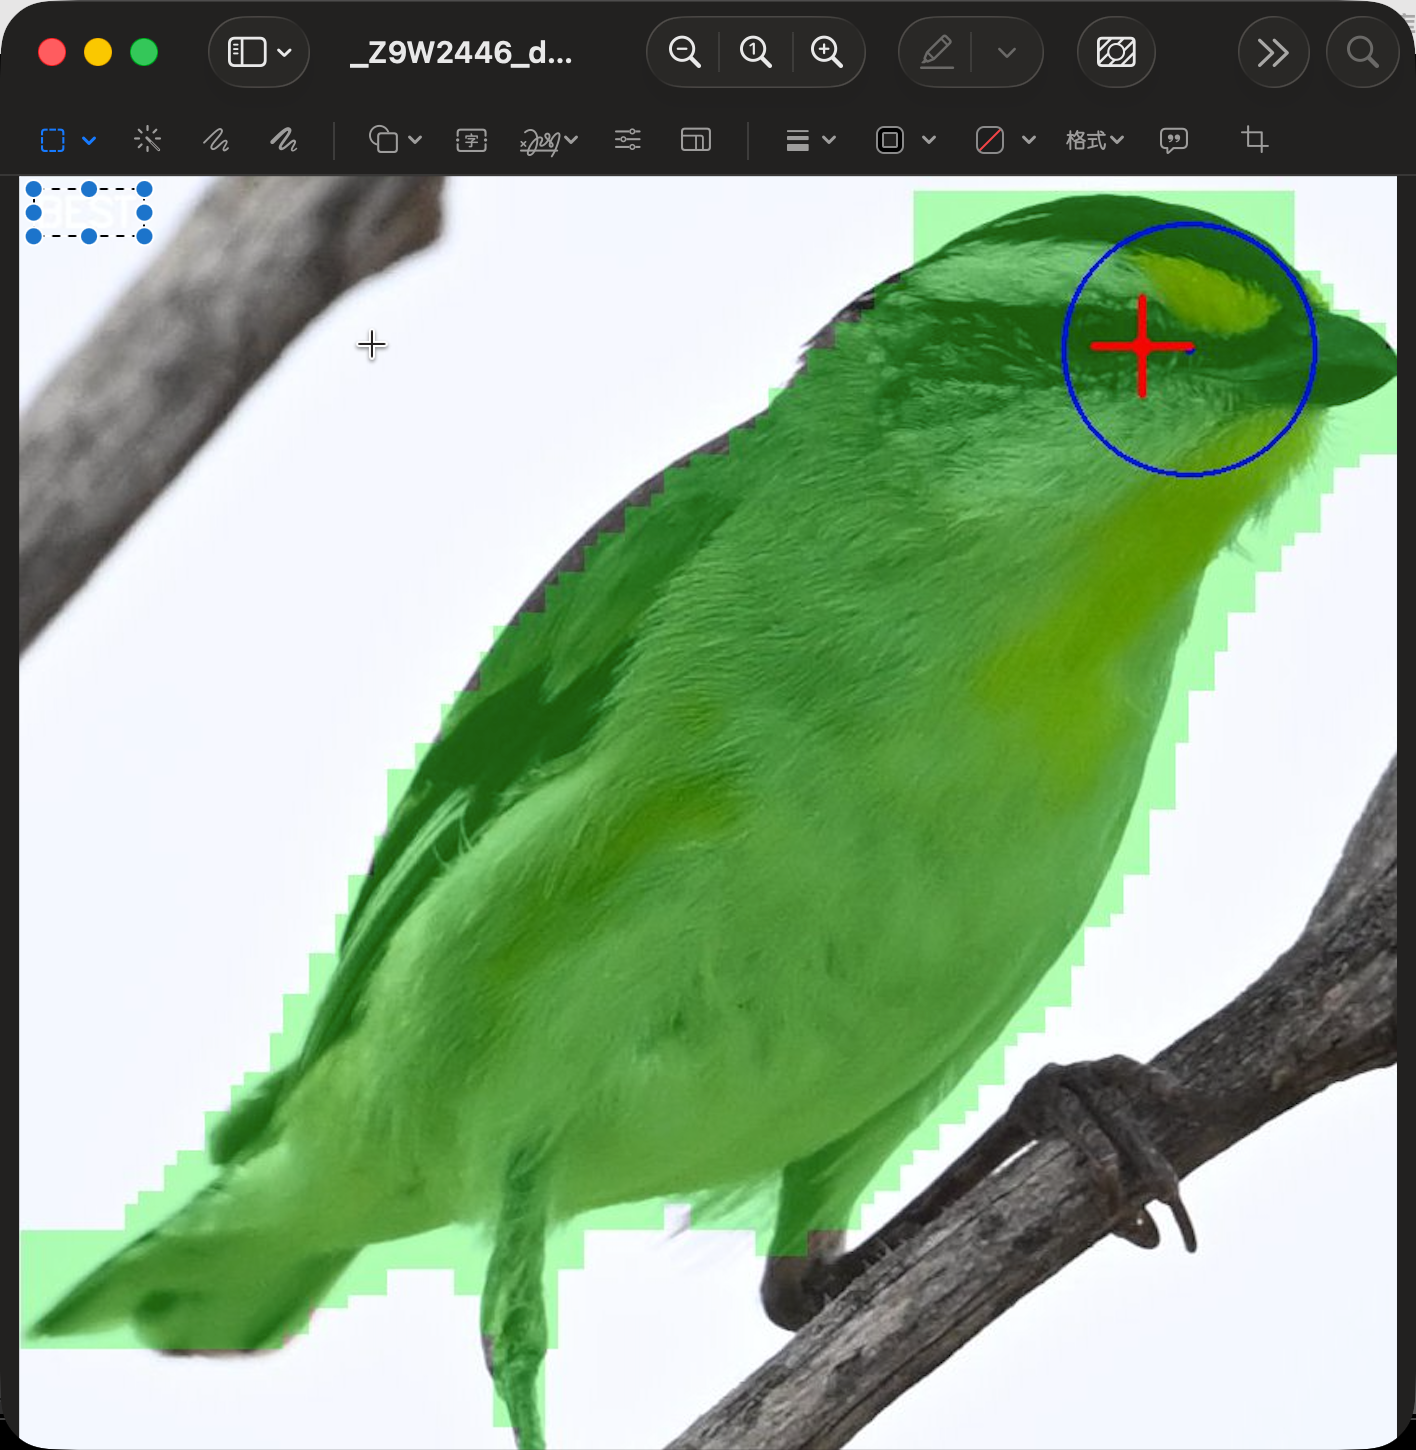Click the _Z9W2446 document title
Screen dimensions: 1416x1450
461,52
